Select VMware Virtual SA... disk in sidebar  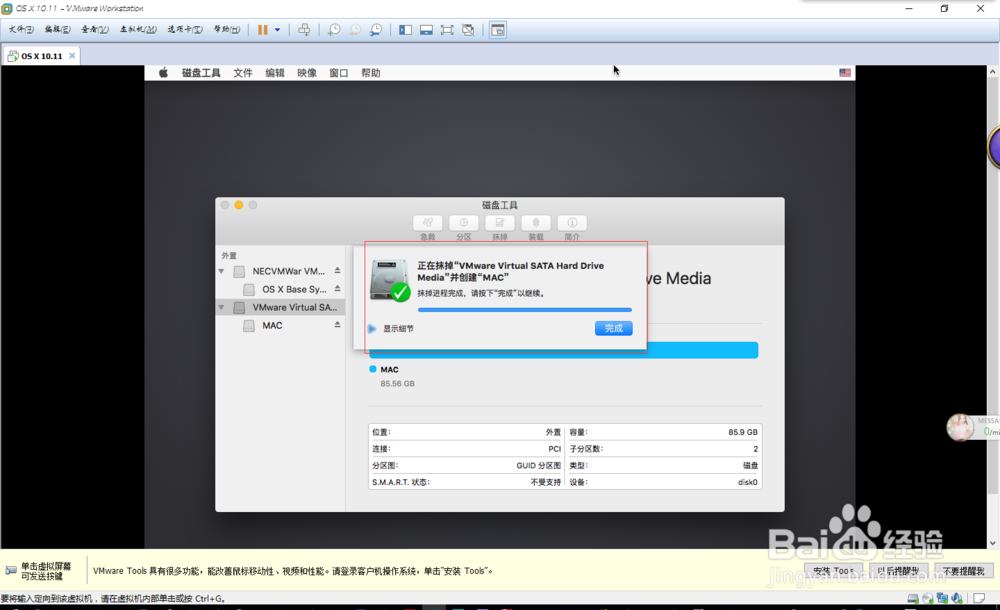point(281,307)
